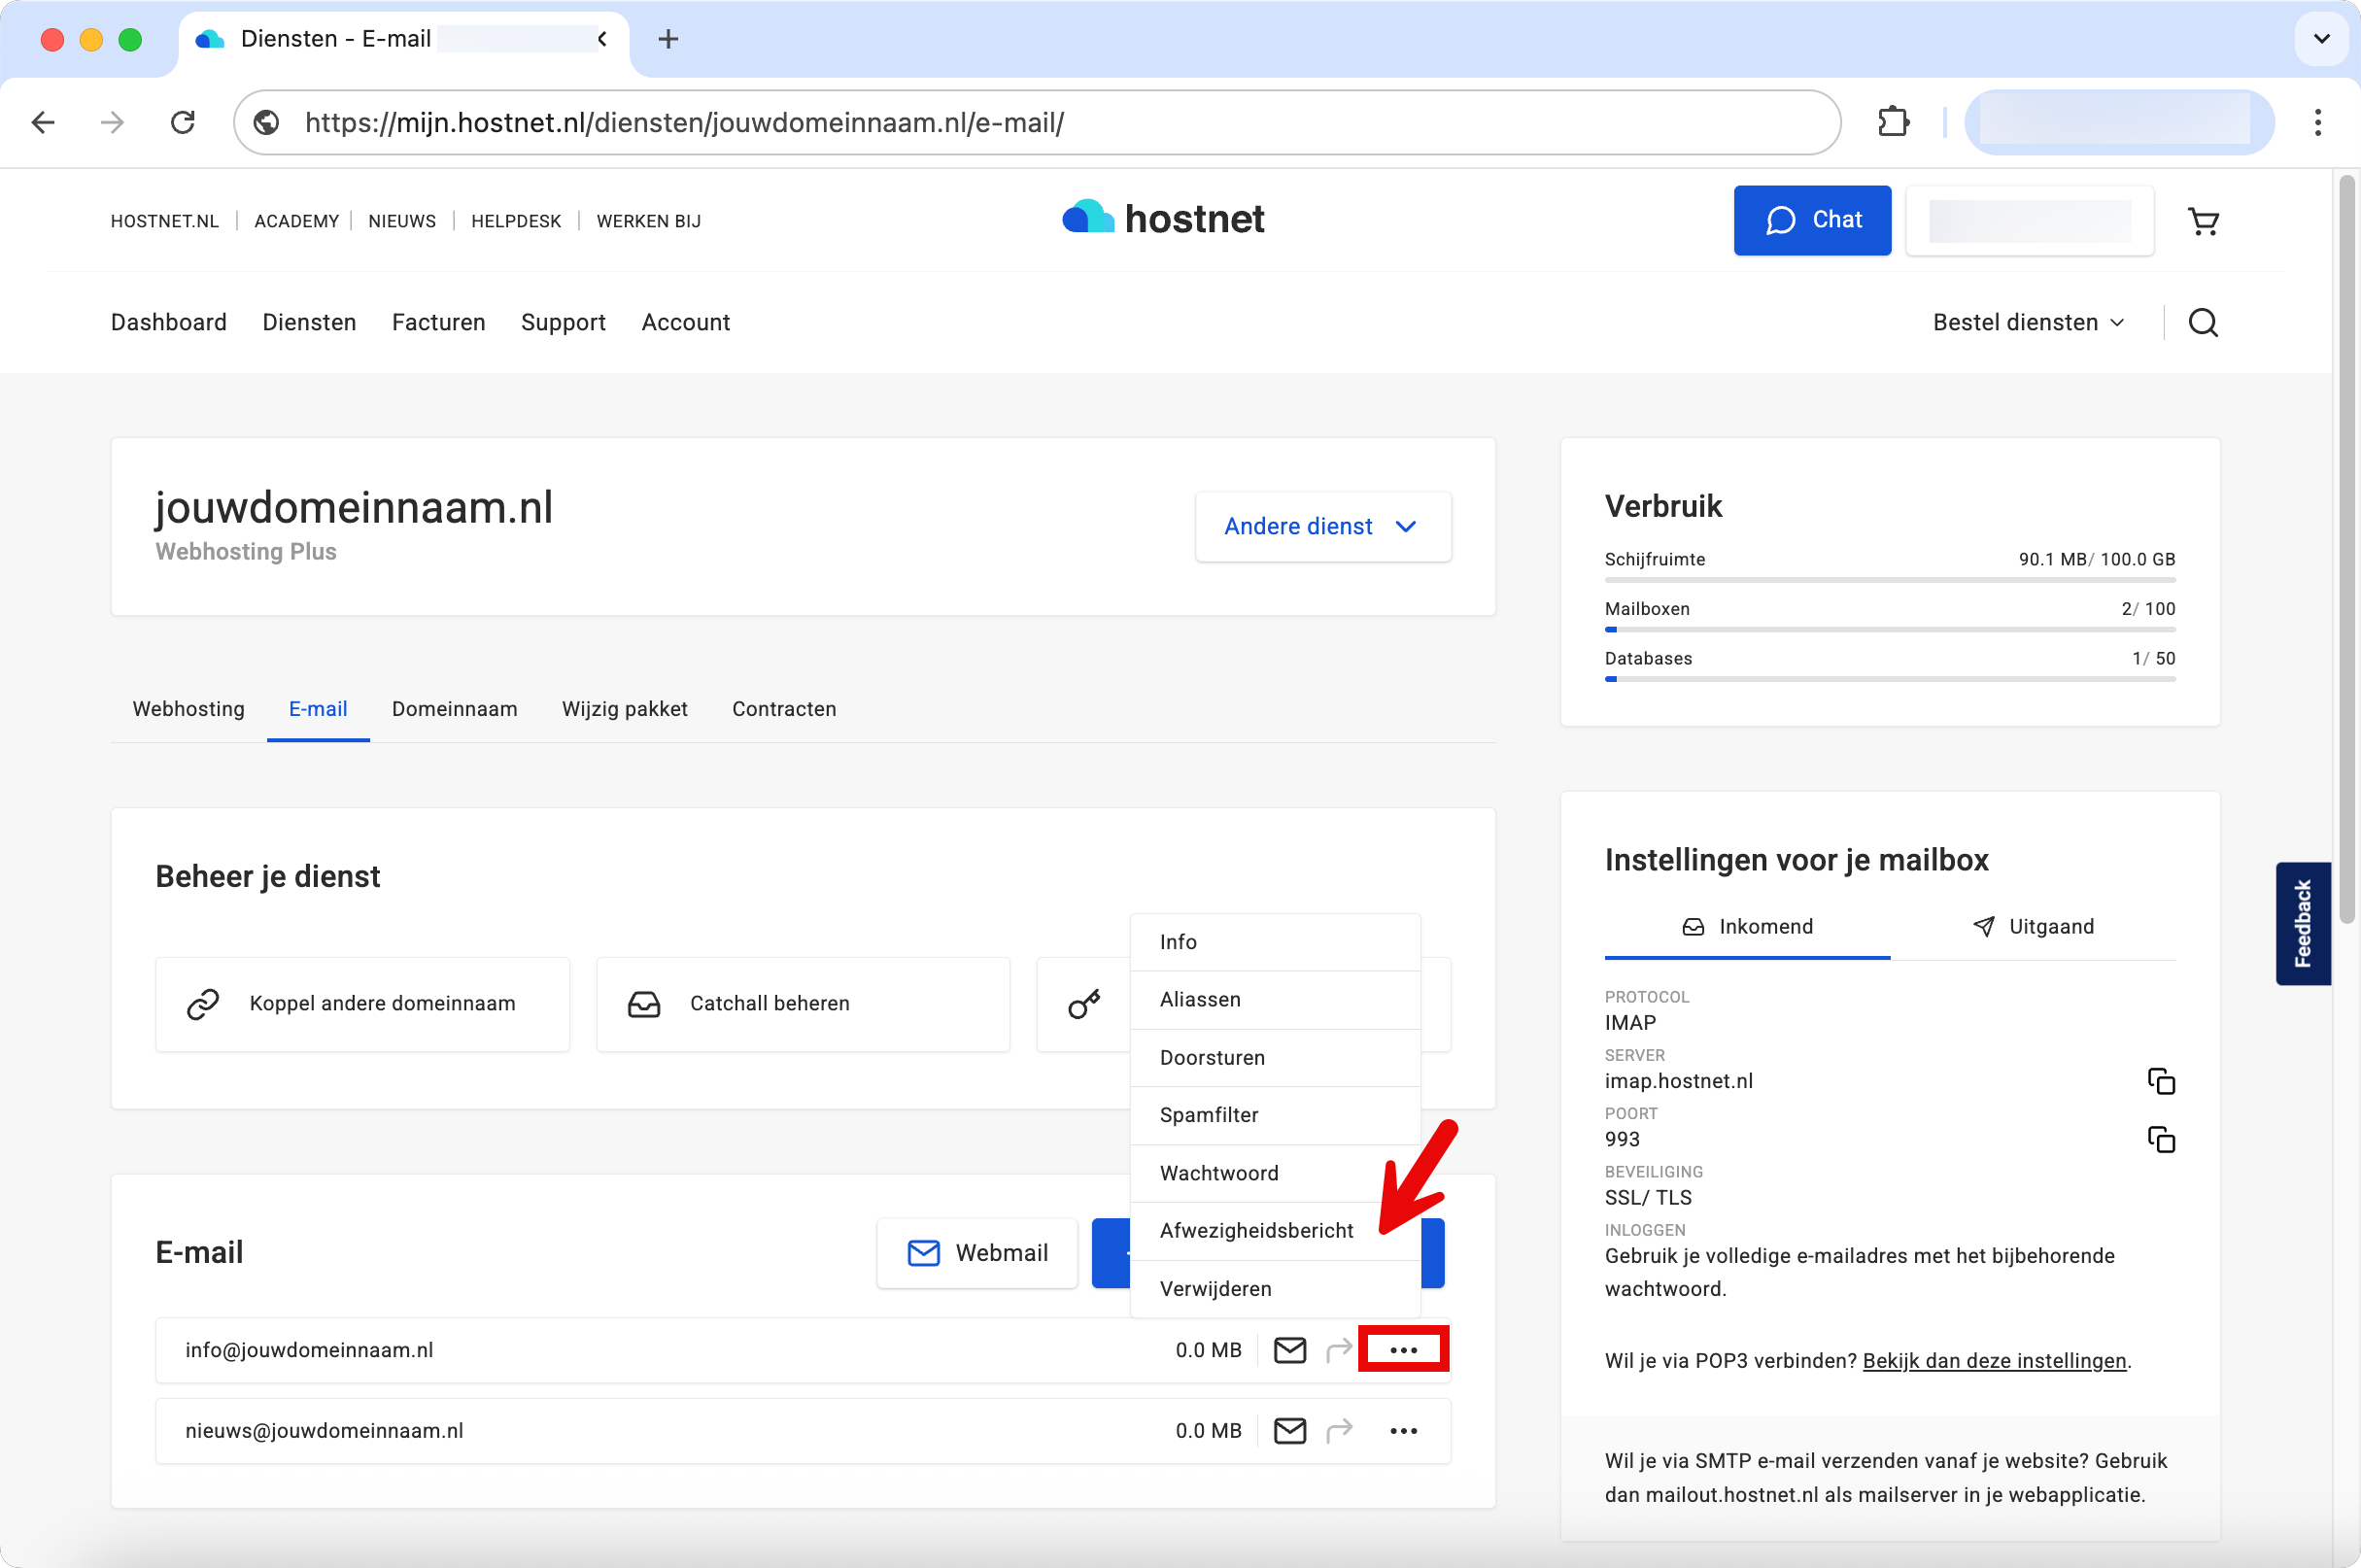Open the shopping cart
Screen dimensions: 2361x1568
click(x=2205, y=220)
